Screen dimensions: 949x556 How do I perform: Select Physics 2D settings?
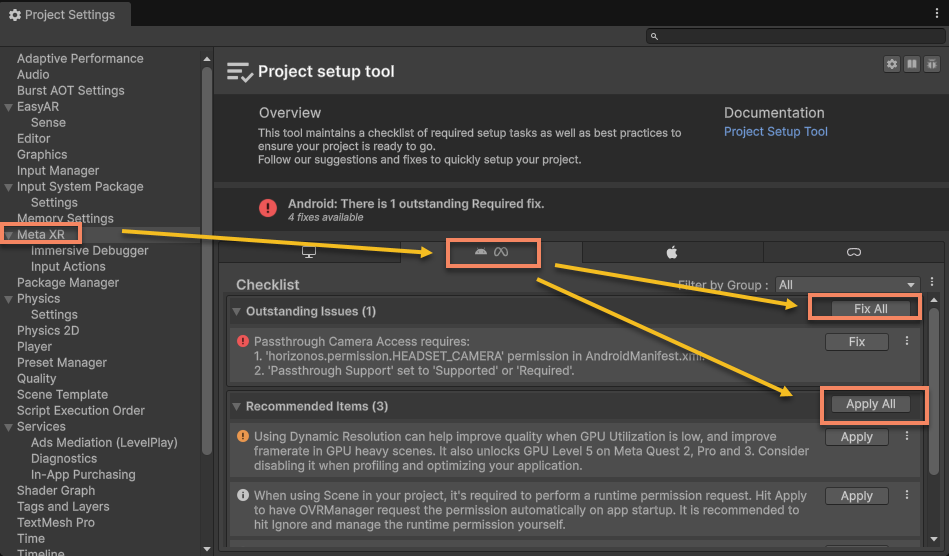click(48, 331)
